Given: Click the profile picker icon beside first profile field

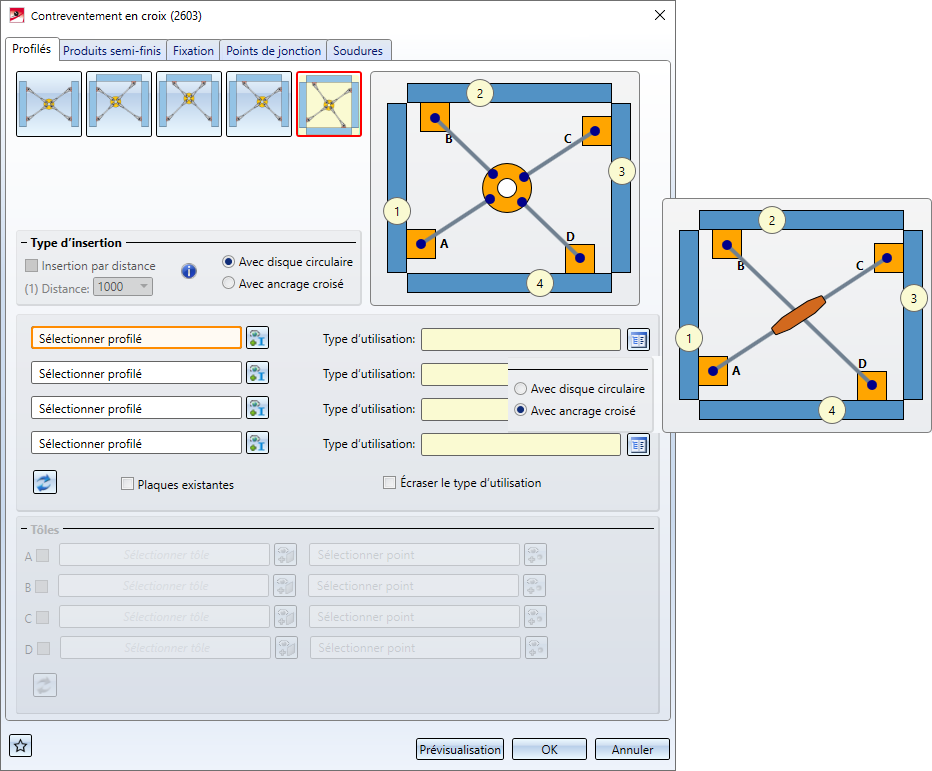Looking at the screenshot, I should [x=258, y=339].
